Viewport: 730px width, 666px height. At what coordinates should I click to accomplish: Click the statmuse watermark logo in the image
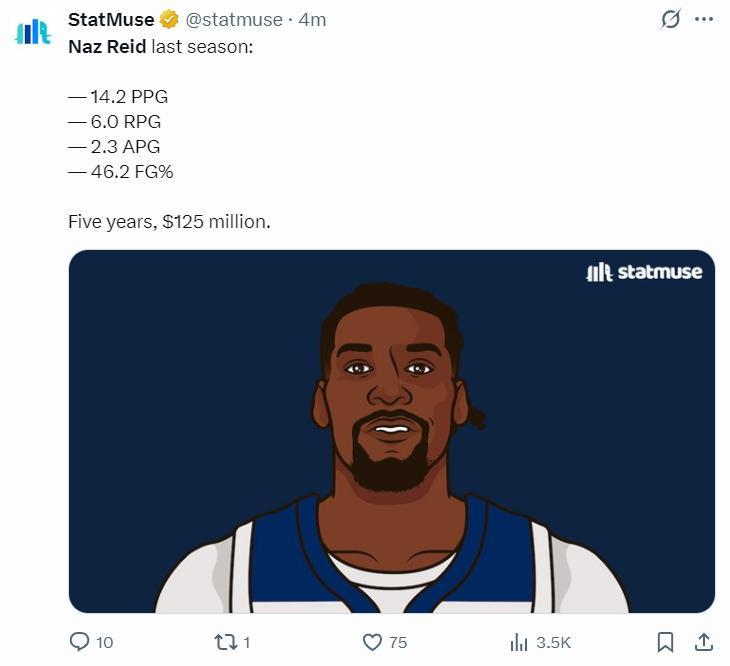coord(644,272)
